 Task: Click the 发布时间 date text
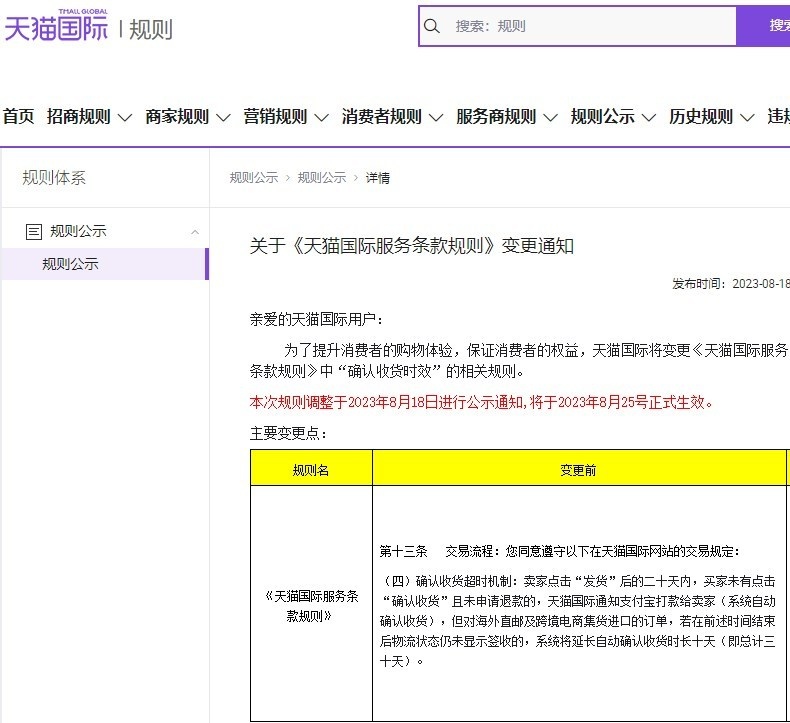click(x=731, y=284)
